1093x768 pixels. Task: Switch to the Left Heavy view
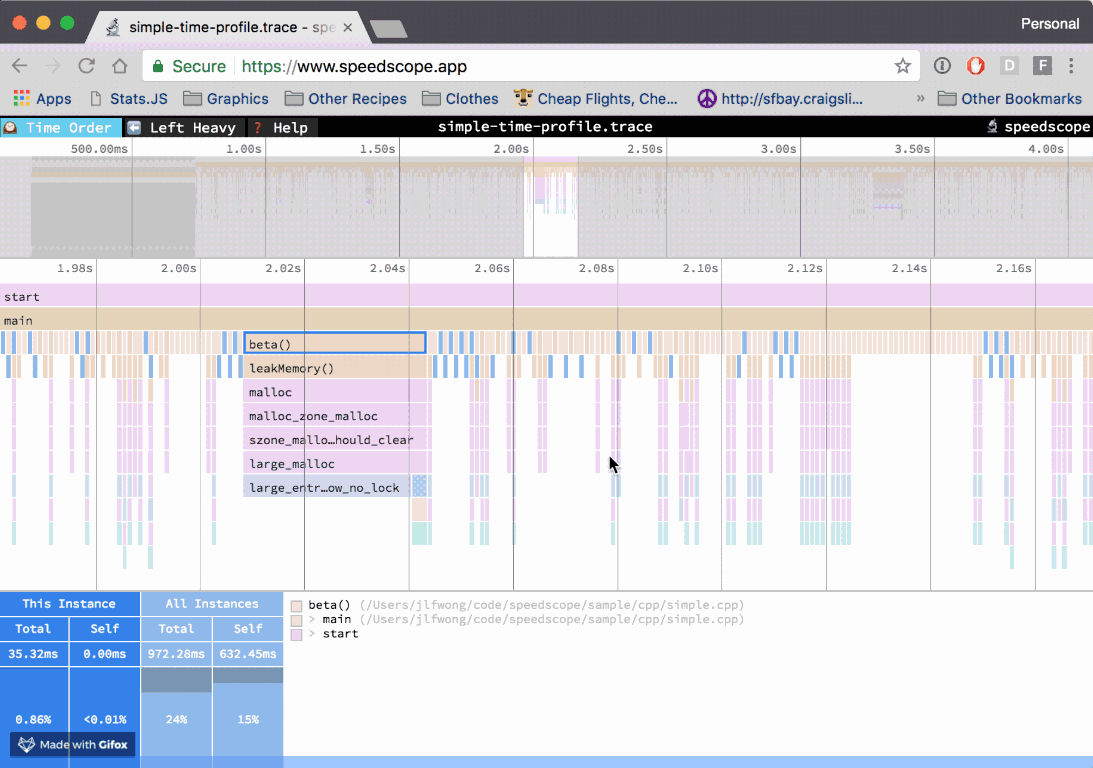pos(185,128)
